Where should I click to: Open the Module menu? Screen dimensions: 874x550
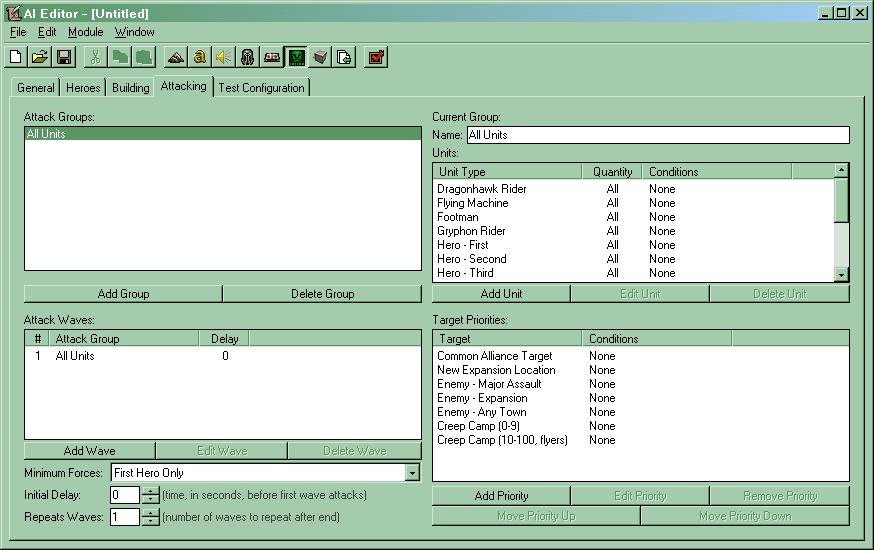tap(85, 32)
